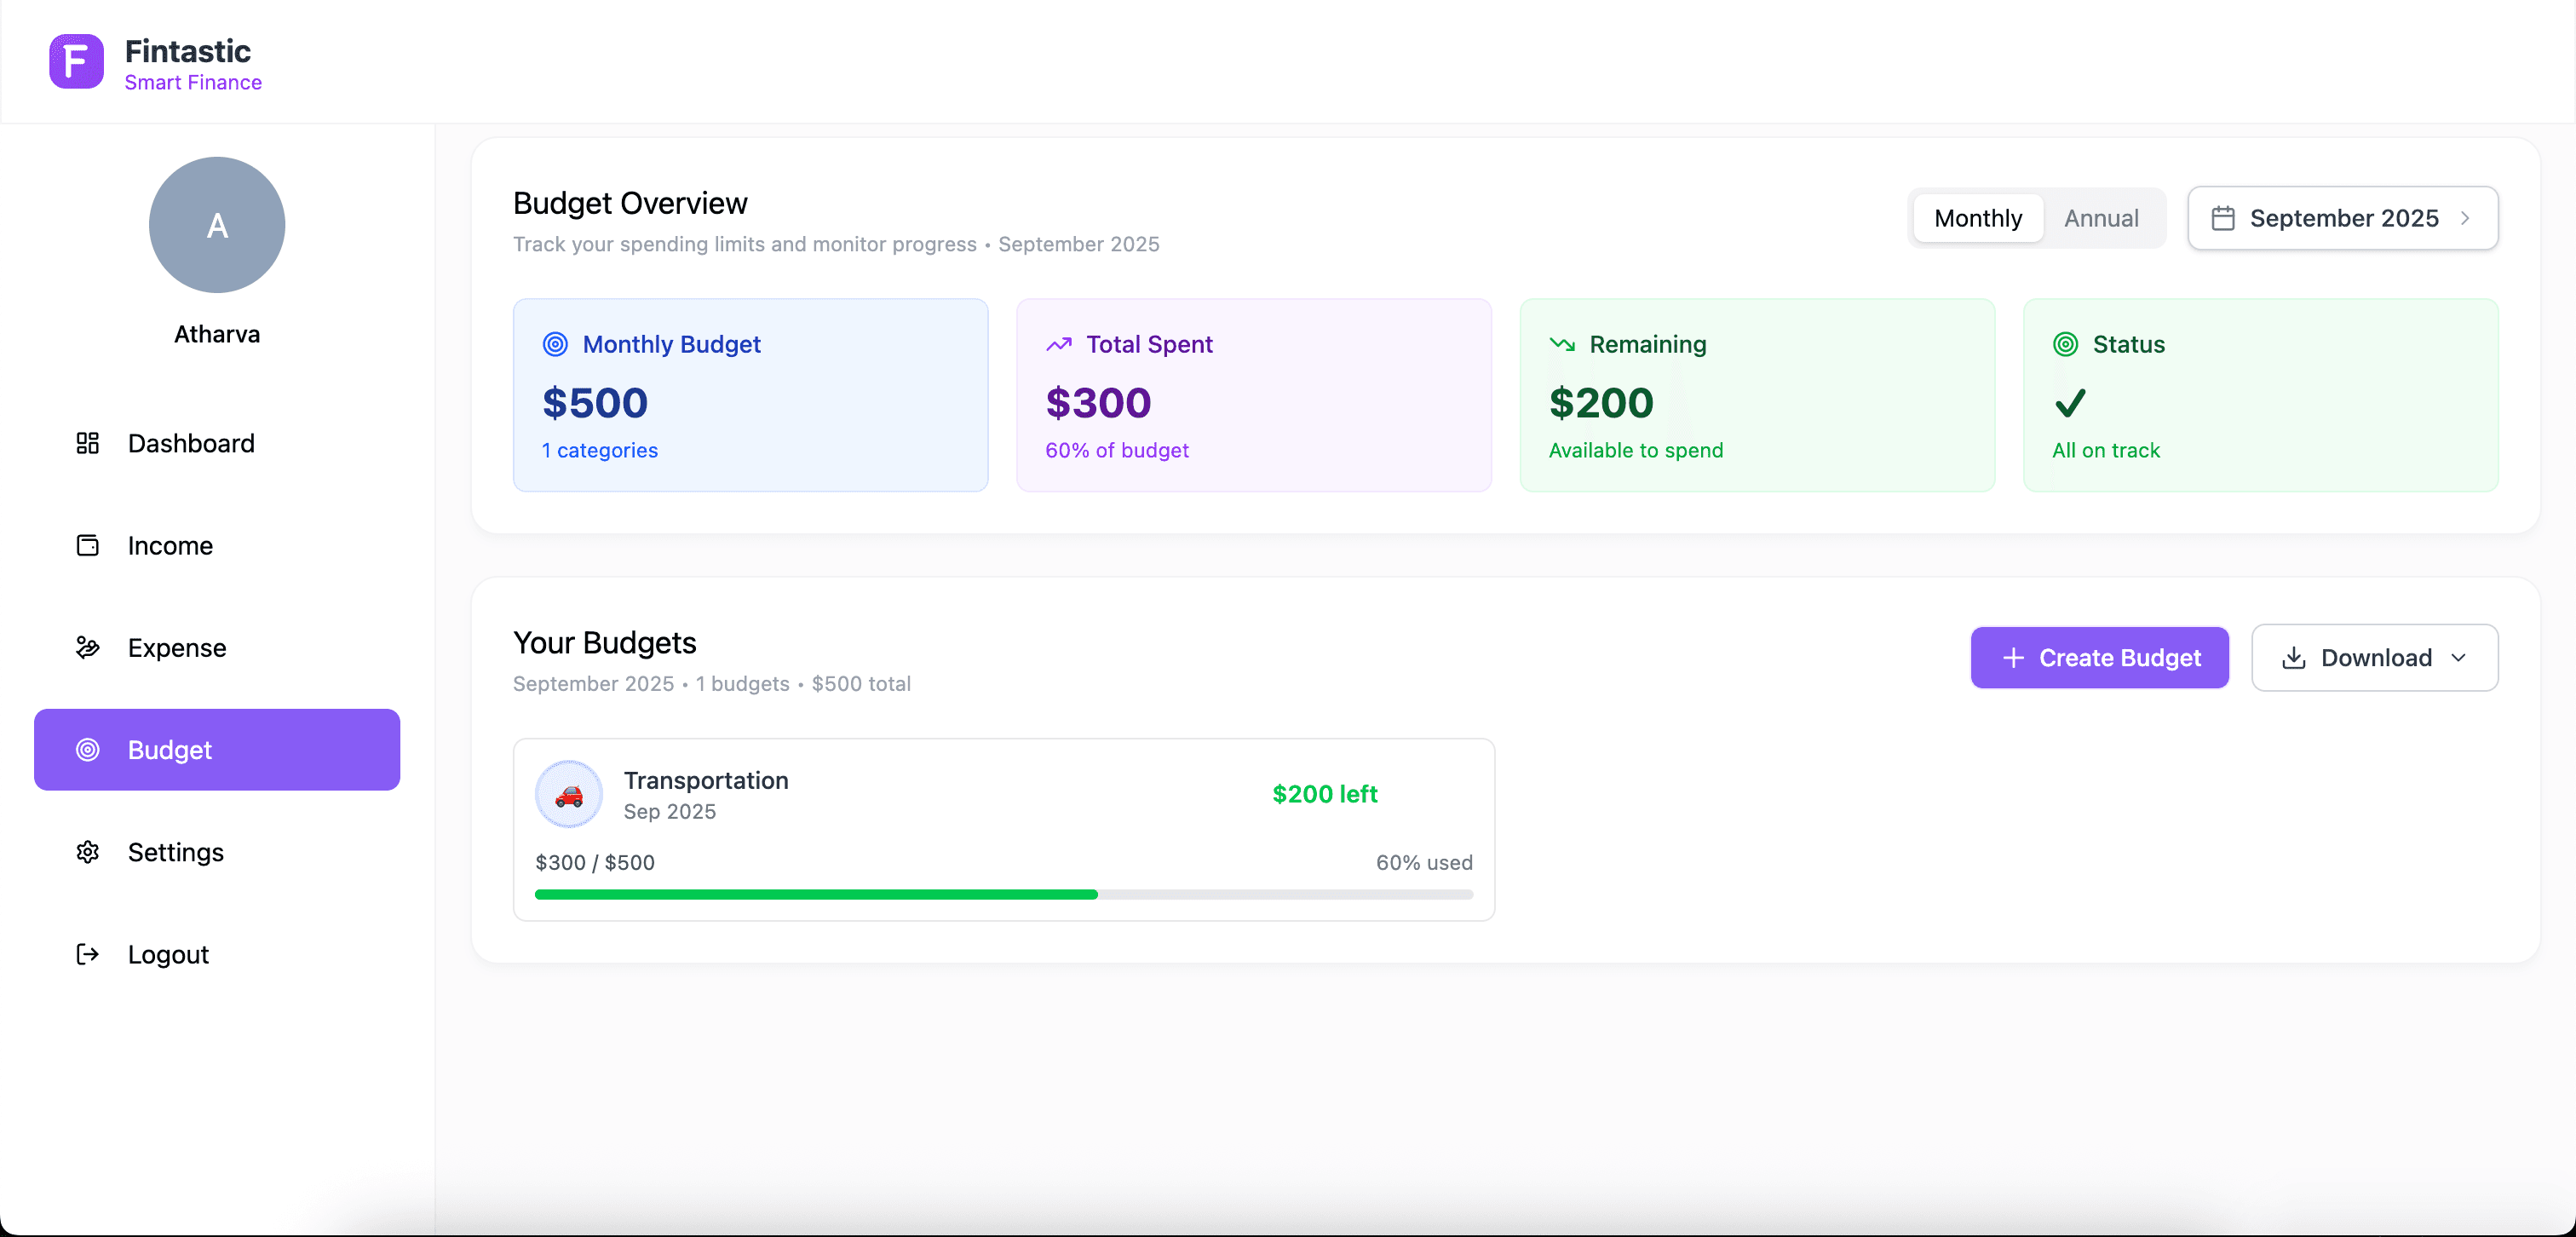Open the September 2025 month selector
Screen dimensions: 2576x1237
tap(2343, 218)
